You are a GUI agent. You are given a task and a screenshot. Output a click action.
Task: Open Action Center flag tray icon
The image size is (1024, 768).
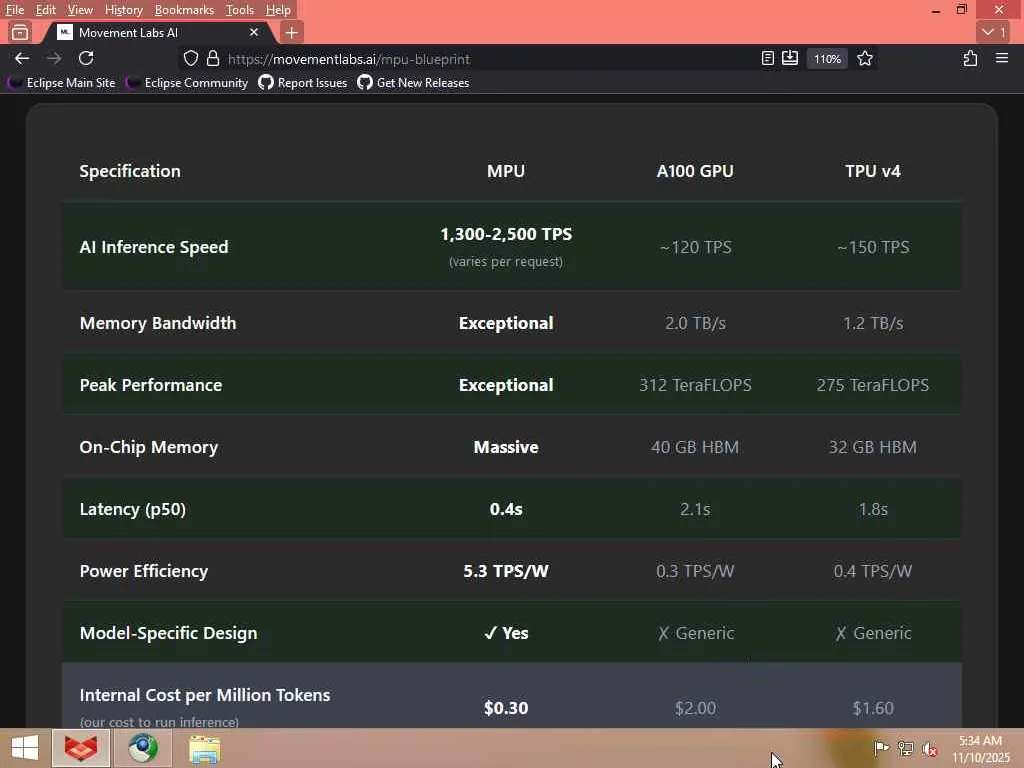pyautogui.click(x=881, y=748)
